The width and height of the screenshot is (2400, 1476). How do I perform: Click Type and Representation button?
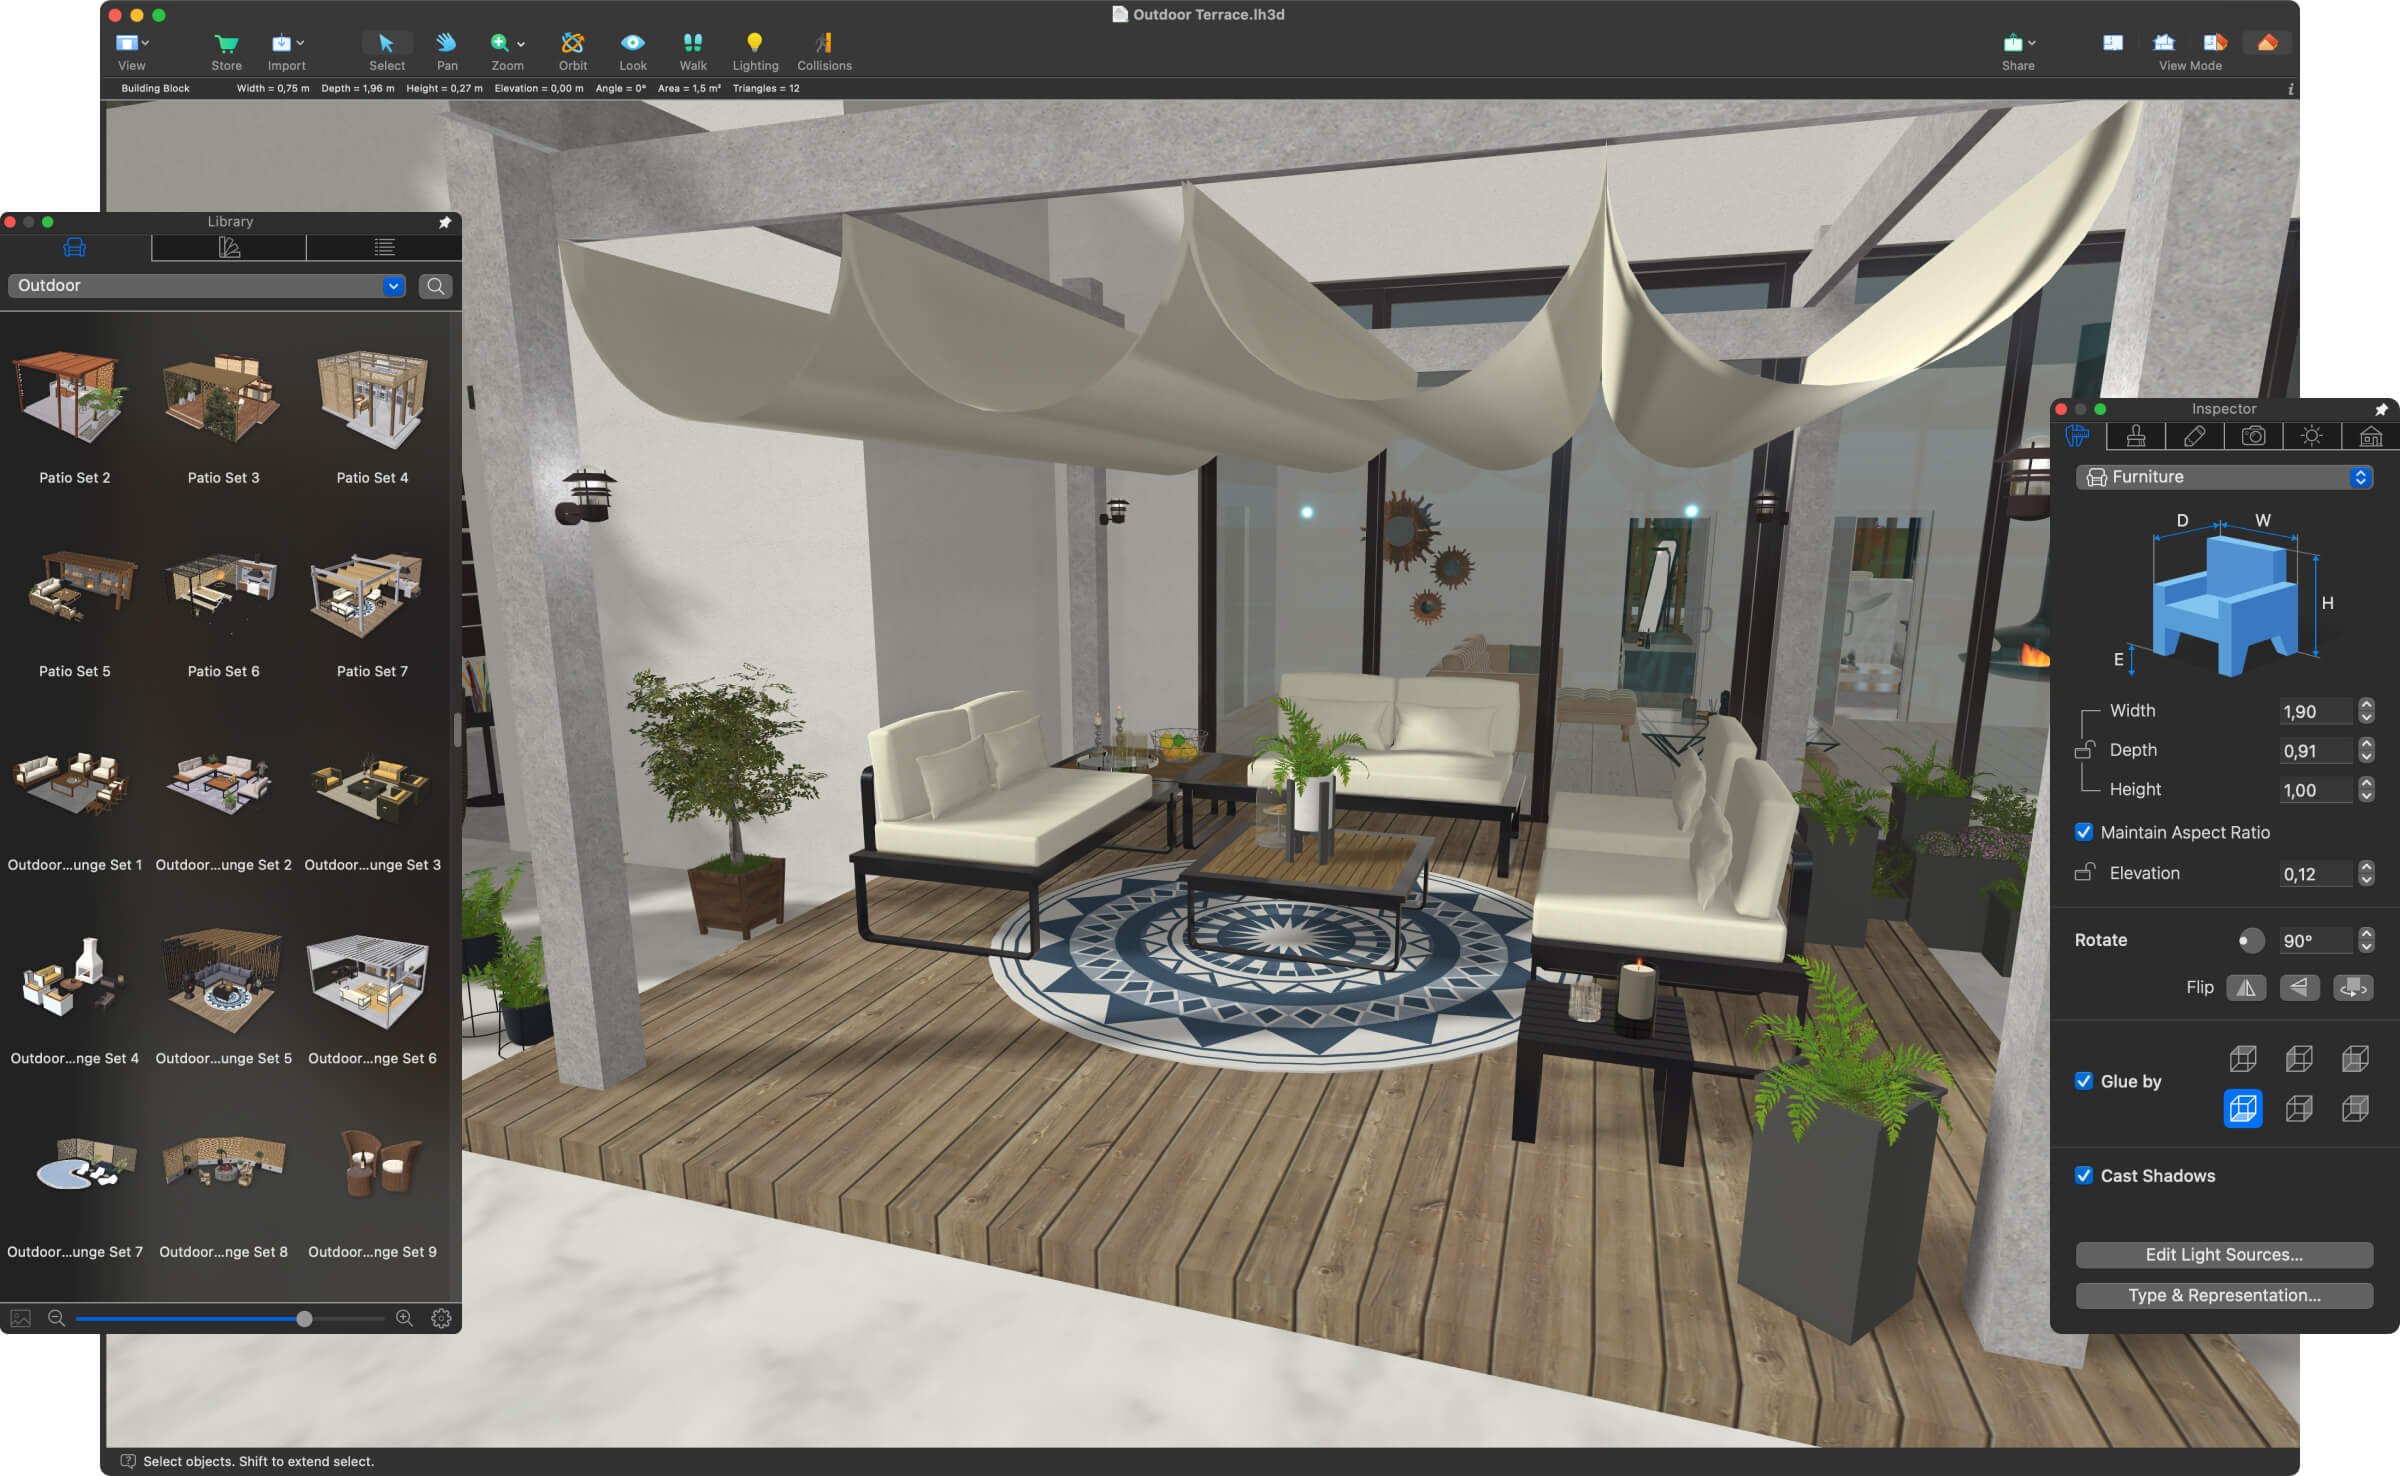point(2222,1294)
